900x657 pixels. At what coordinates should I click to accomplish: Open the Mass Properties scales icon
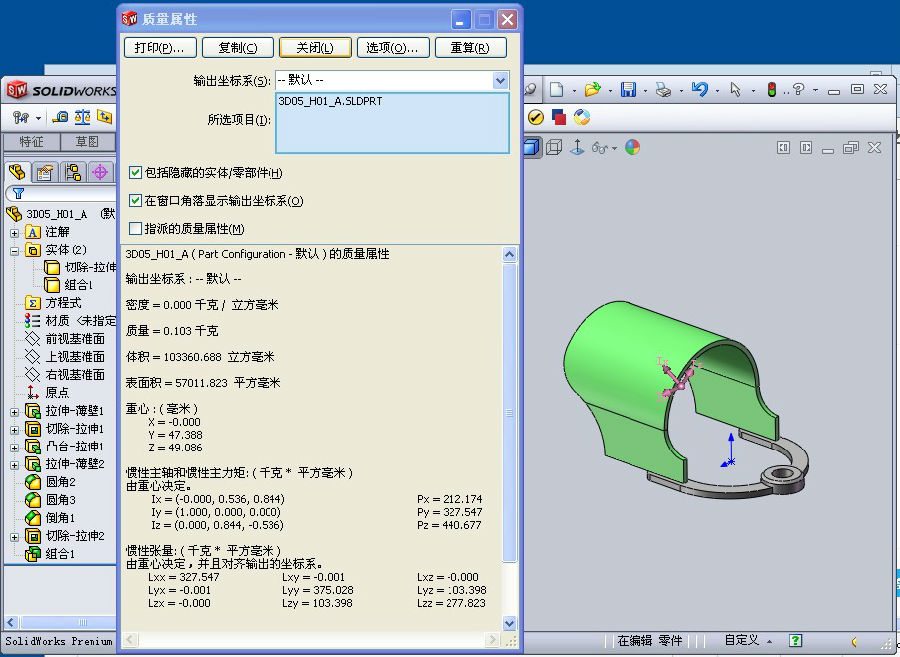(x=83, y=117)
